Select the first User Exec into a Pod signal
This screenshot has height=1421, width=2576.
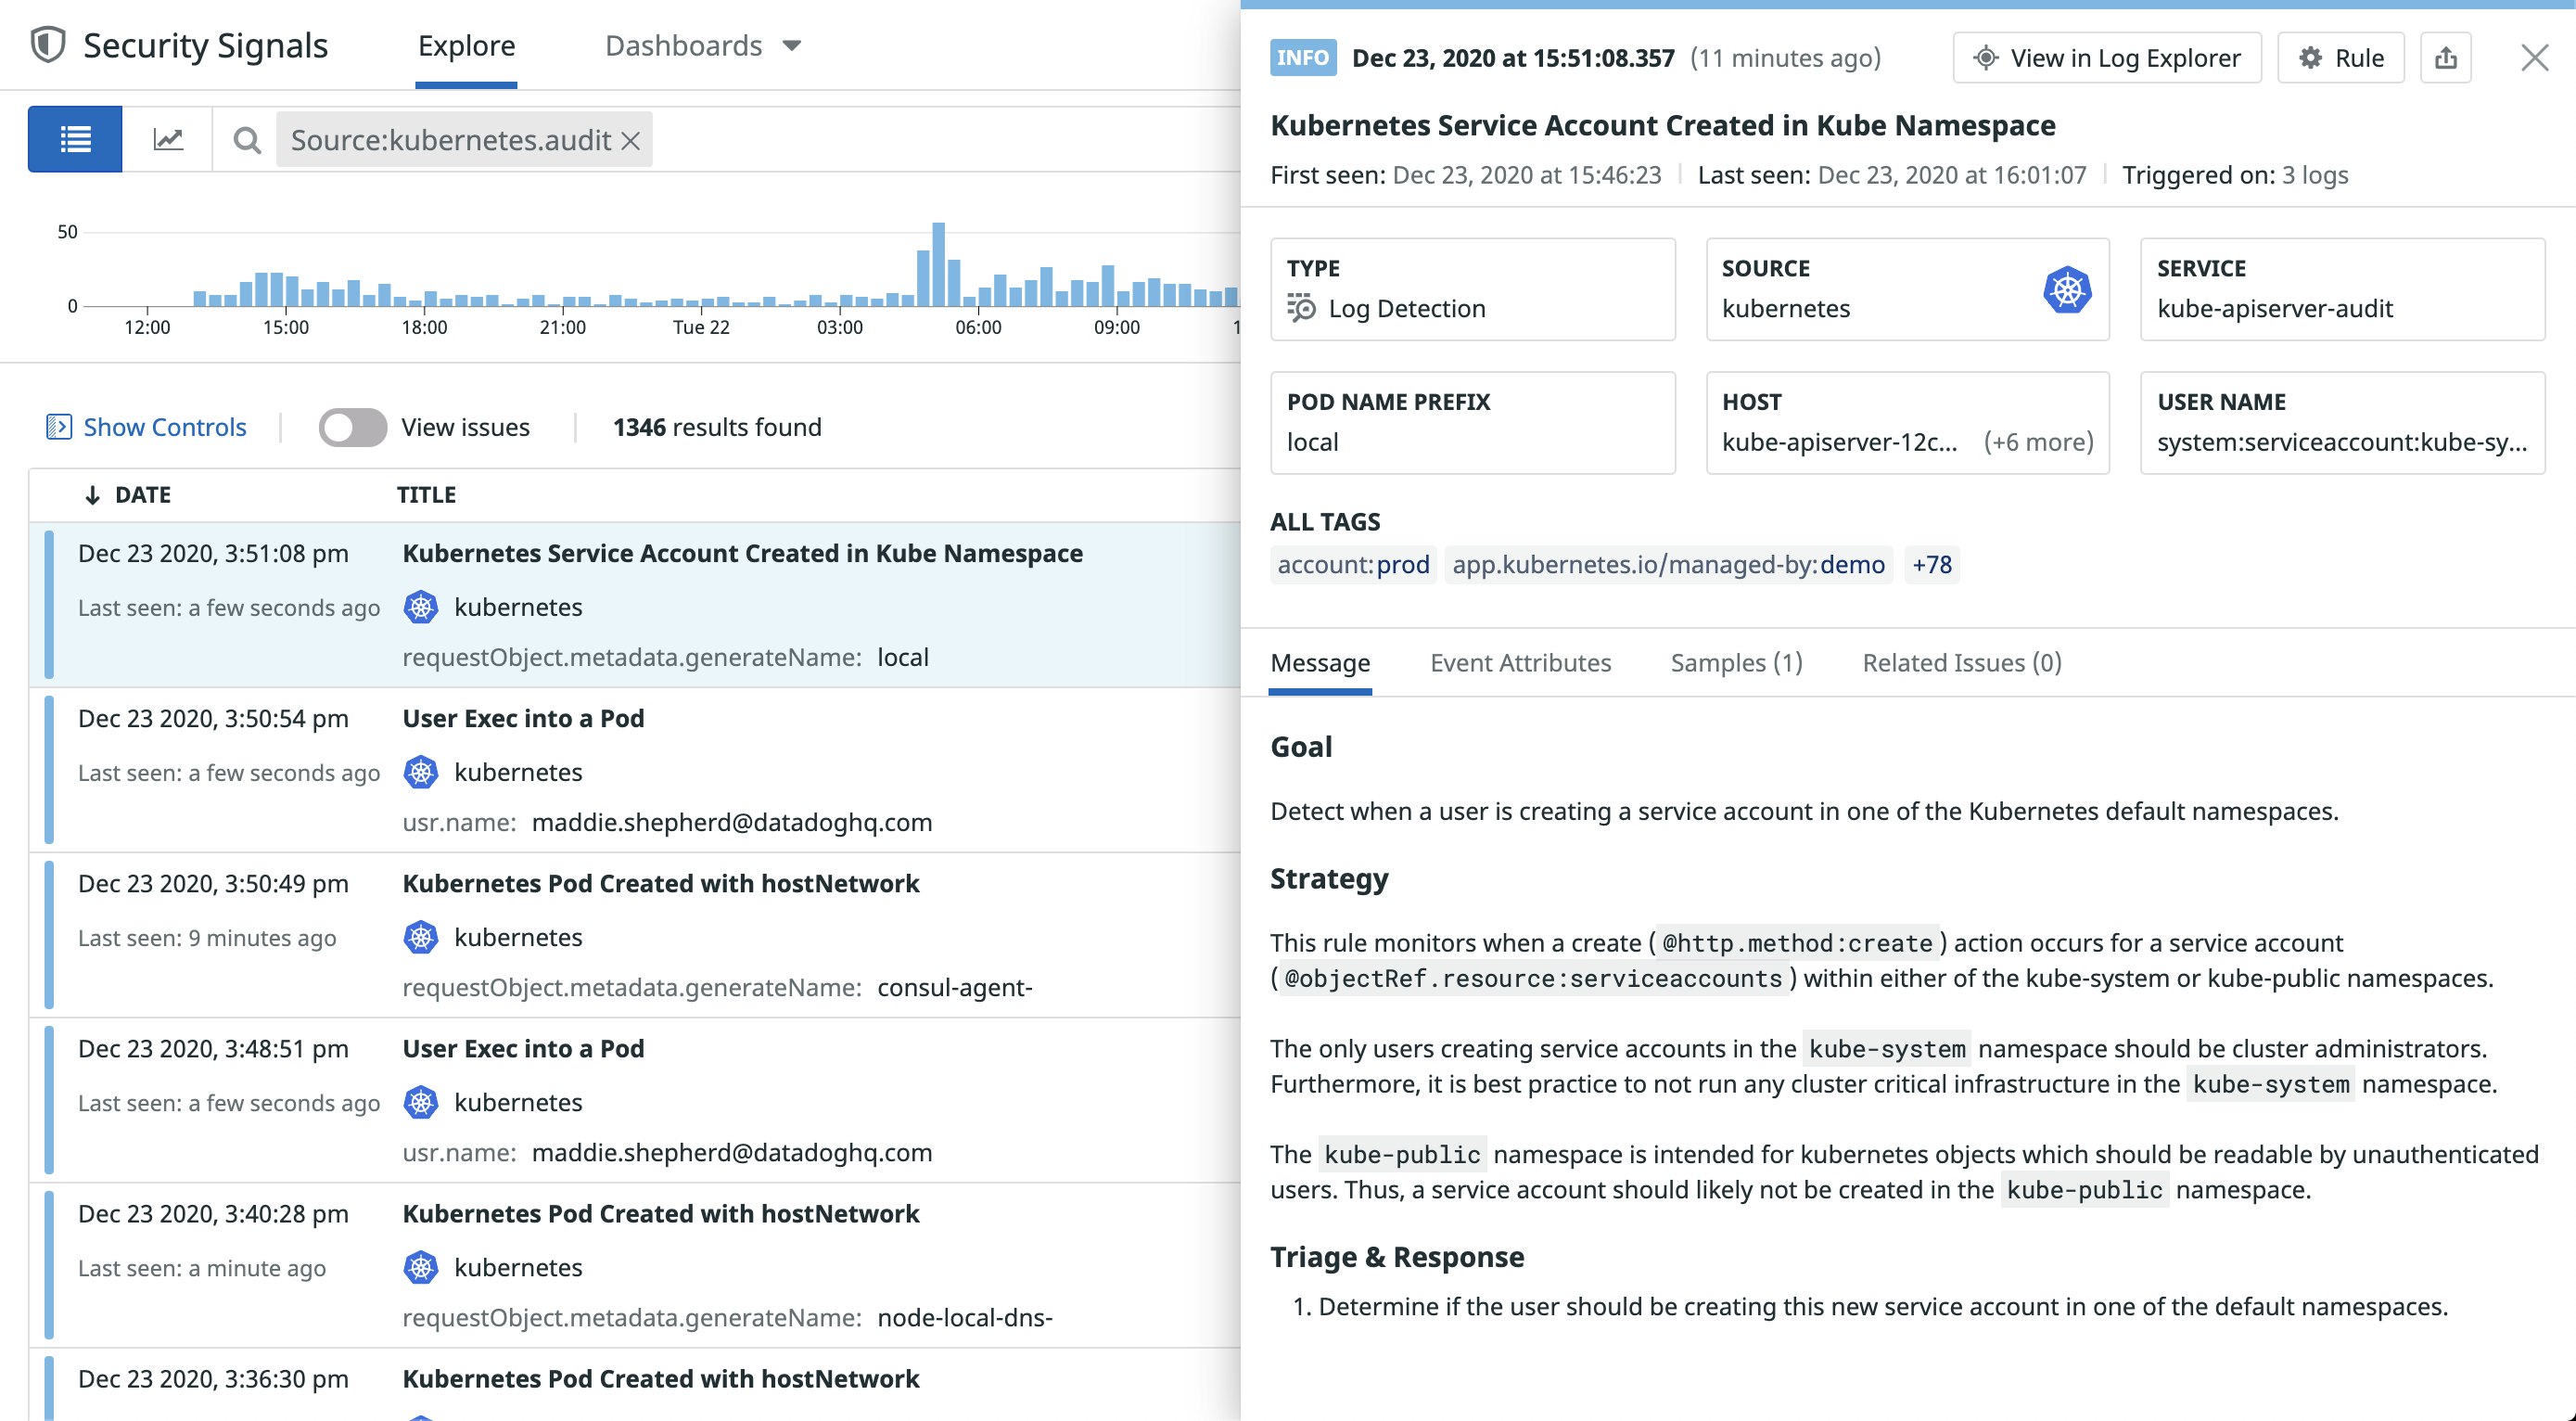point(523,718)
